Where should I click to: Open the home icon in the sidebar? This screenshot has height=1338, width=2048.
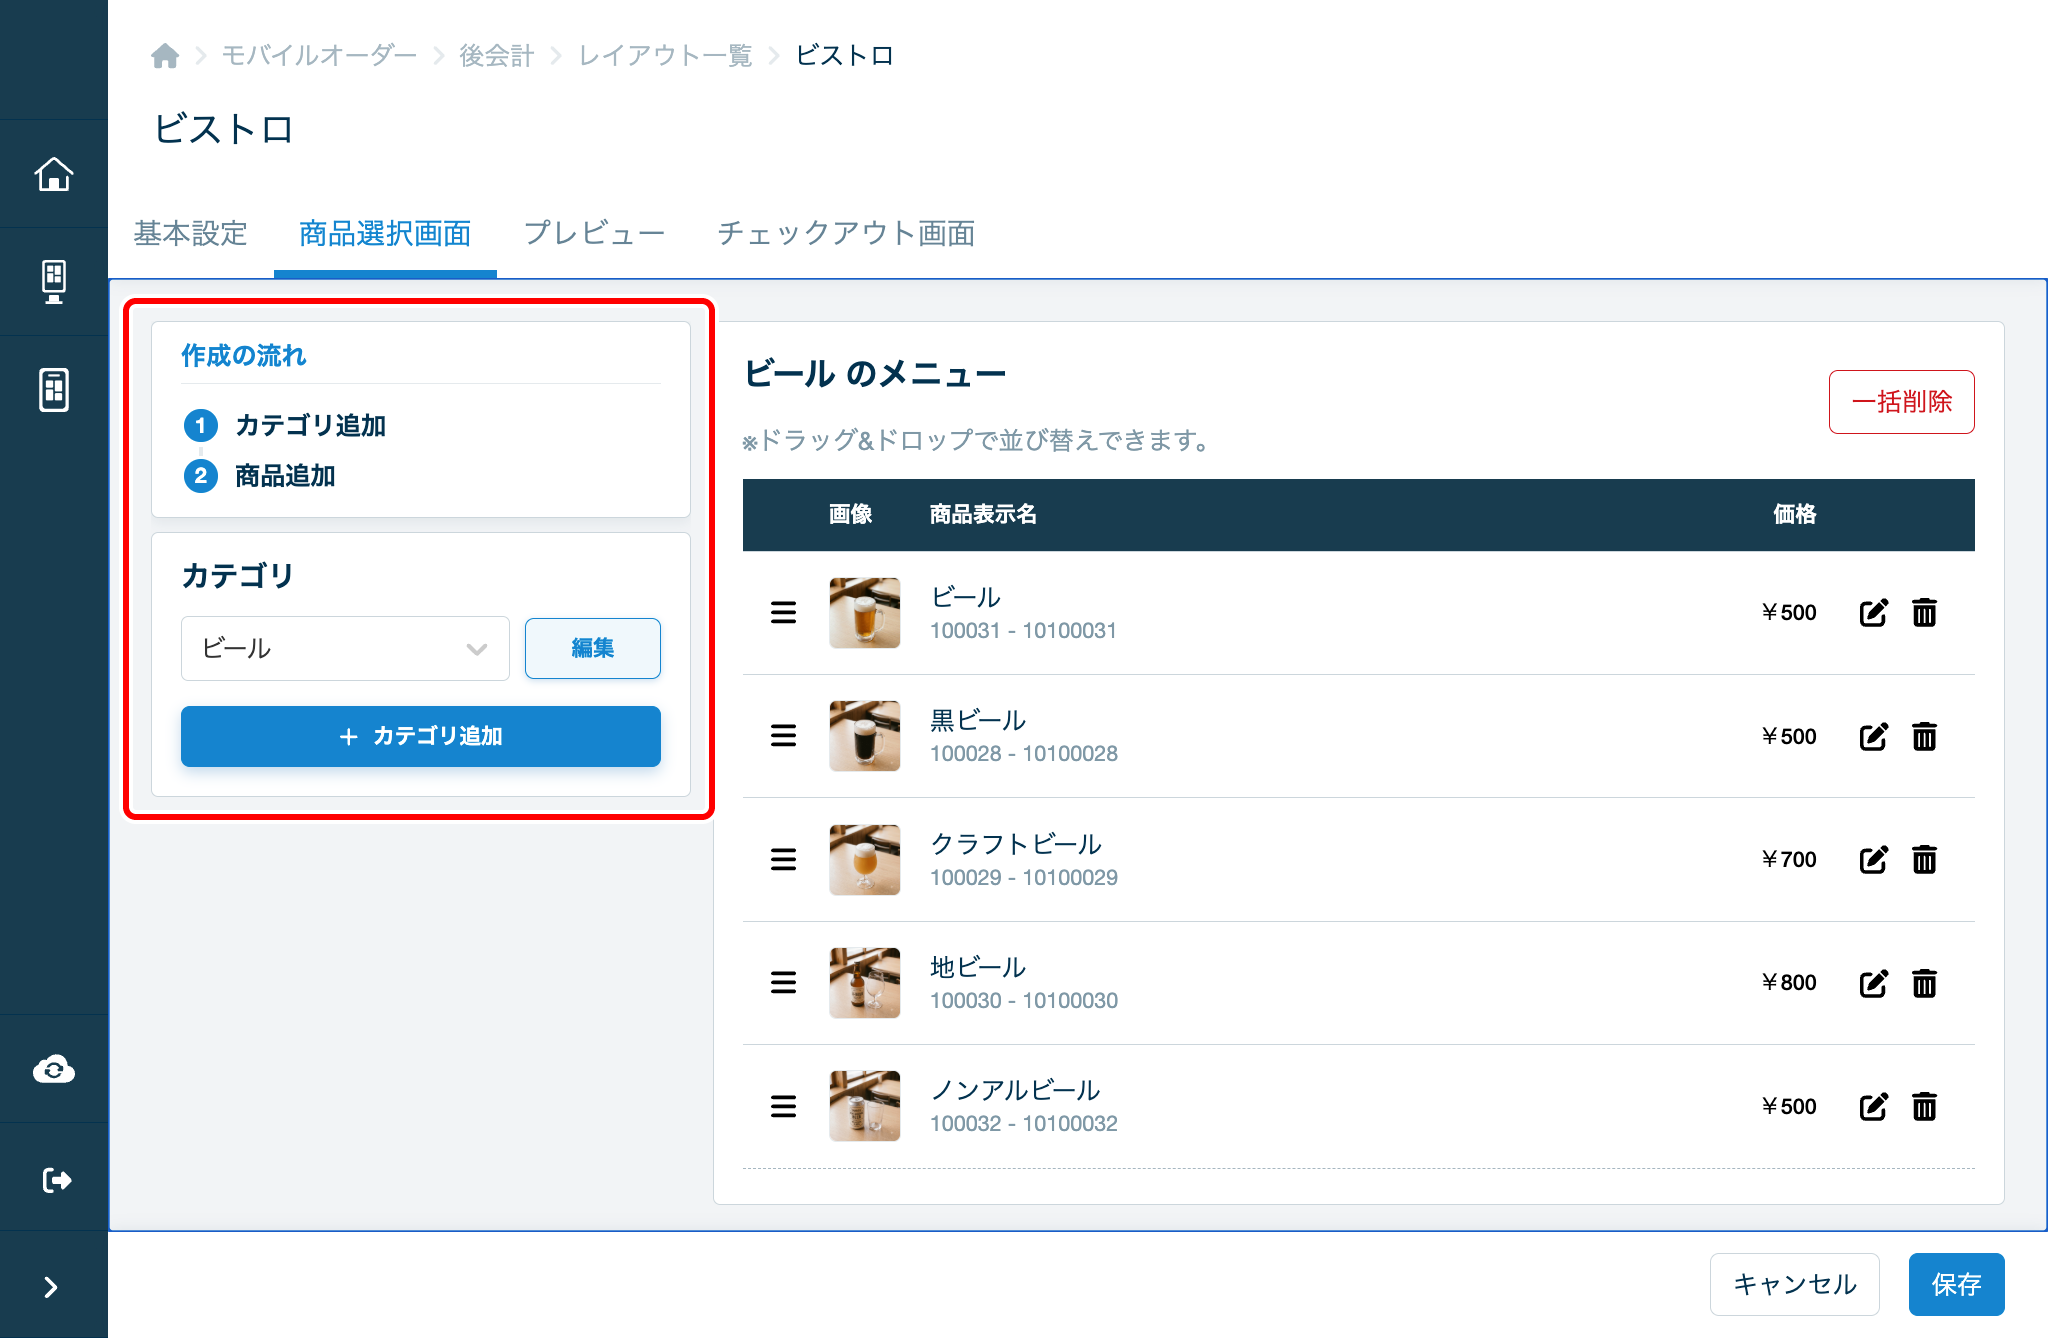click(54, 174)
